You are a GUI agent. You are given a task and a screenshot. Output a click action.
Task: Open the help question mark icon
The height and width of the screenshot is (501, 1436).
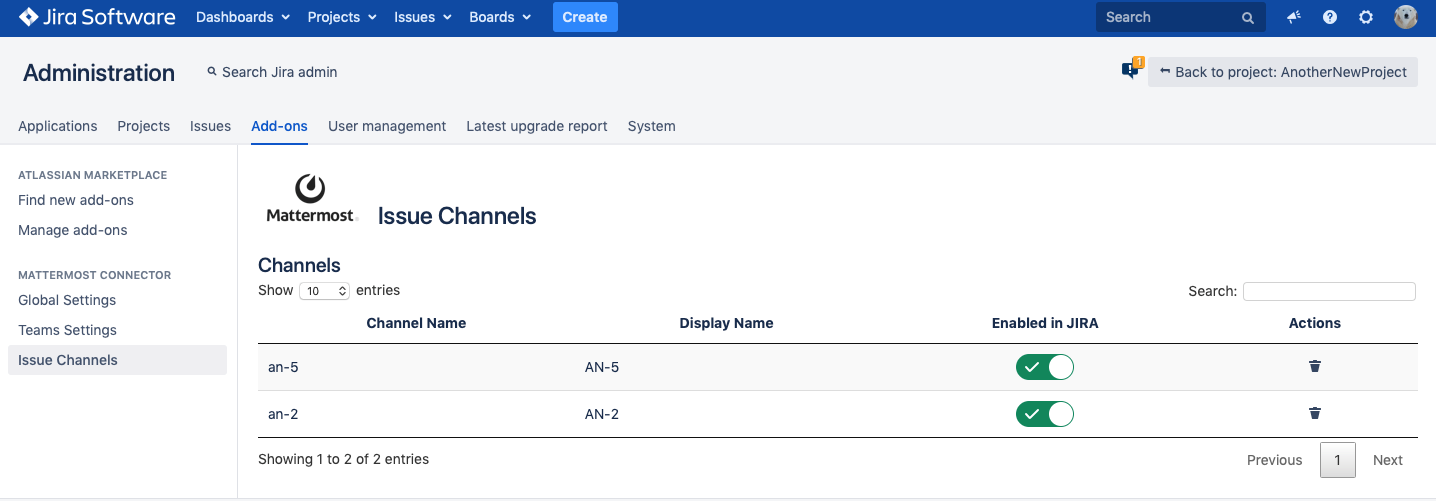[1330, 17]
